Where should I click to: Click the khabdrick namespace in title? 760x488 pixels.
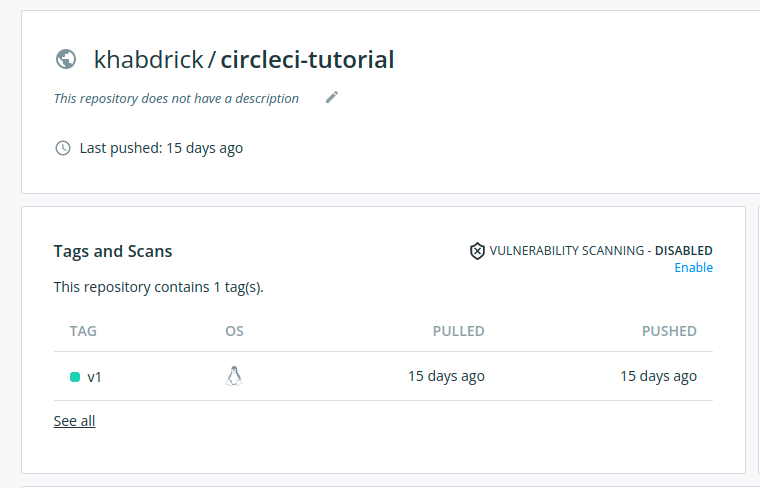click(x=148, y=60)
